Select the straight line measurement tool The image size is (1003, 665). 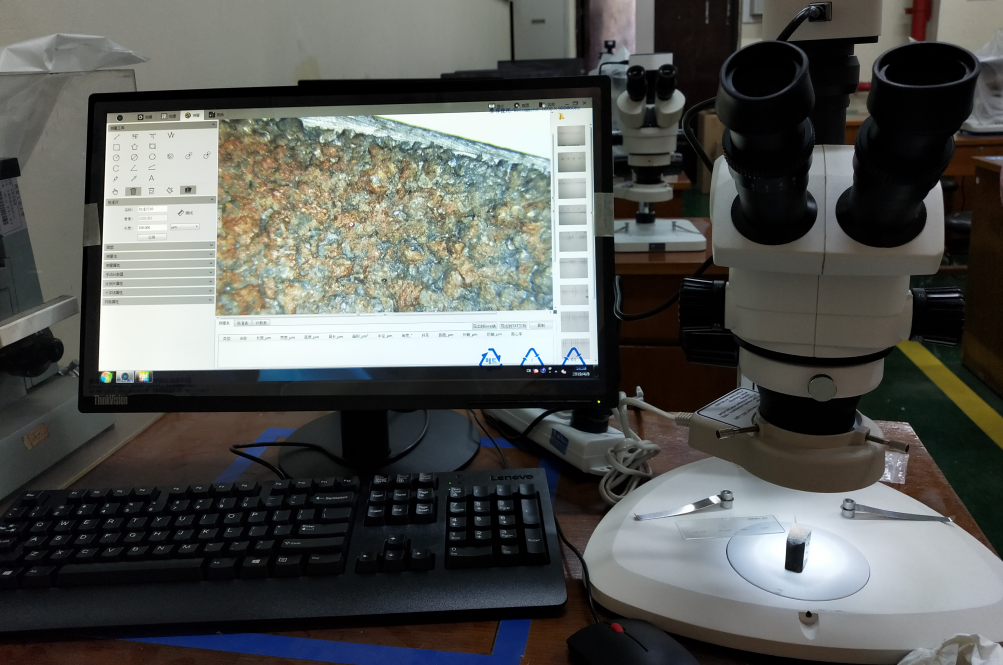pyautogui.click(x=116, y=137)
